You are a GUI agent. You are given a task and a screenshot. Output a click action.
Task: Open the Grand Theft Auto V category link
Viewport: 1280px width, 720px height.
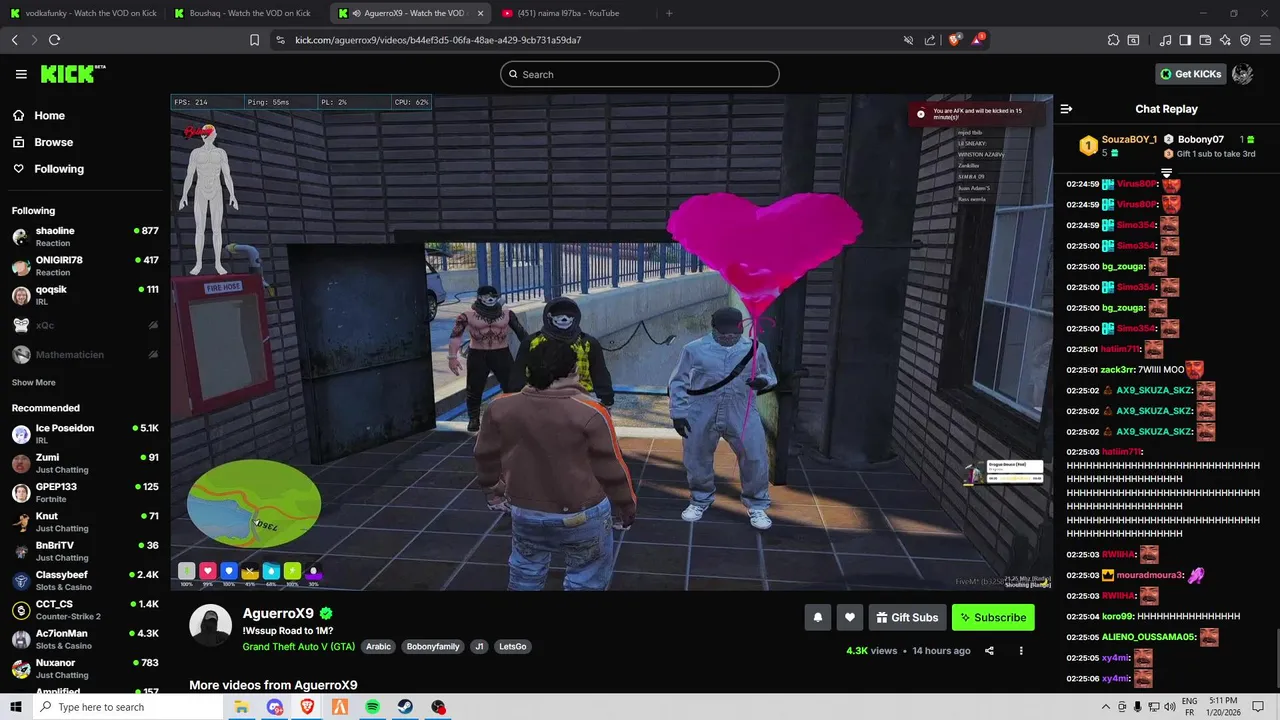[x=298, y=647]
